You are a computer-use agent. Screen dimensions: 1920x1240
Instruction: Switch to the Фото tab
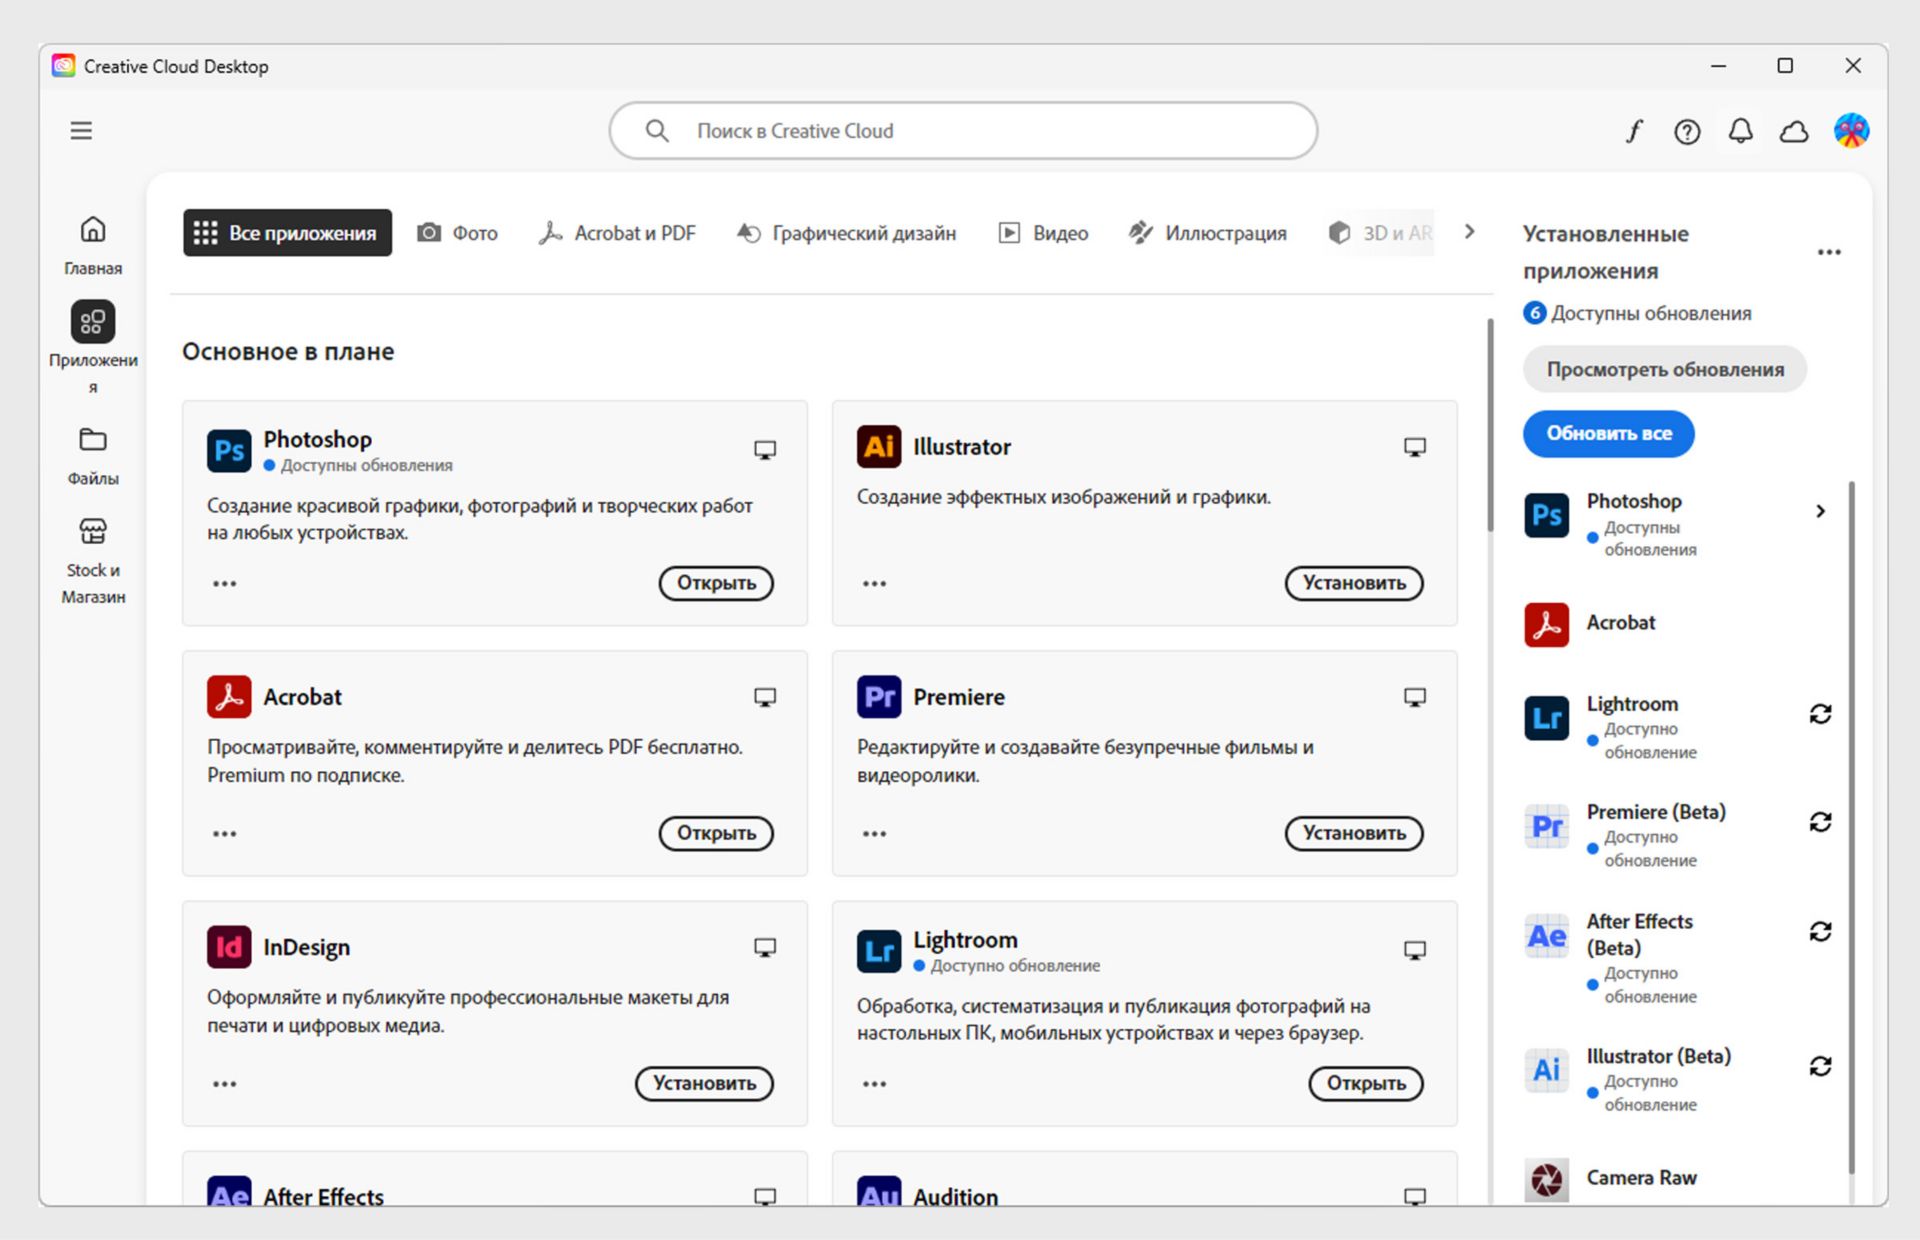(x=458, y=233)
